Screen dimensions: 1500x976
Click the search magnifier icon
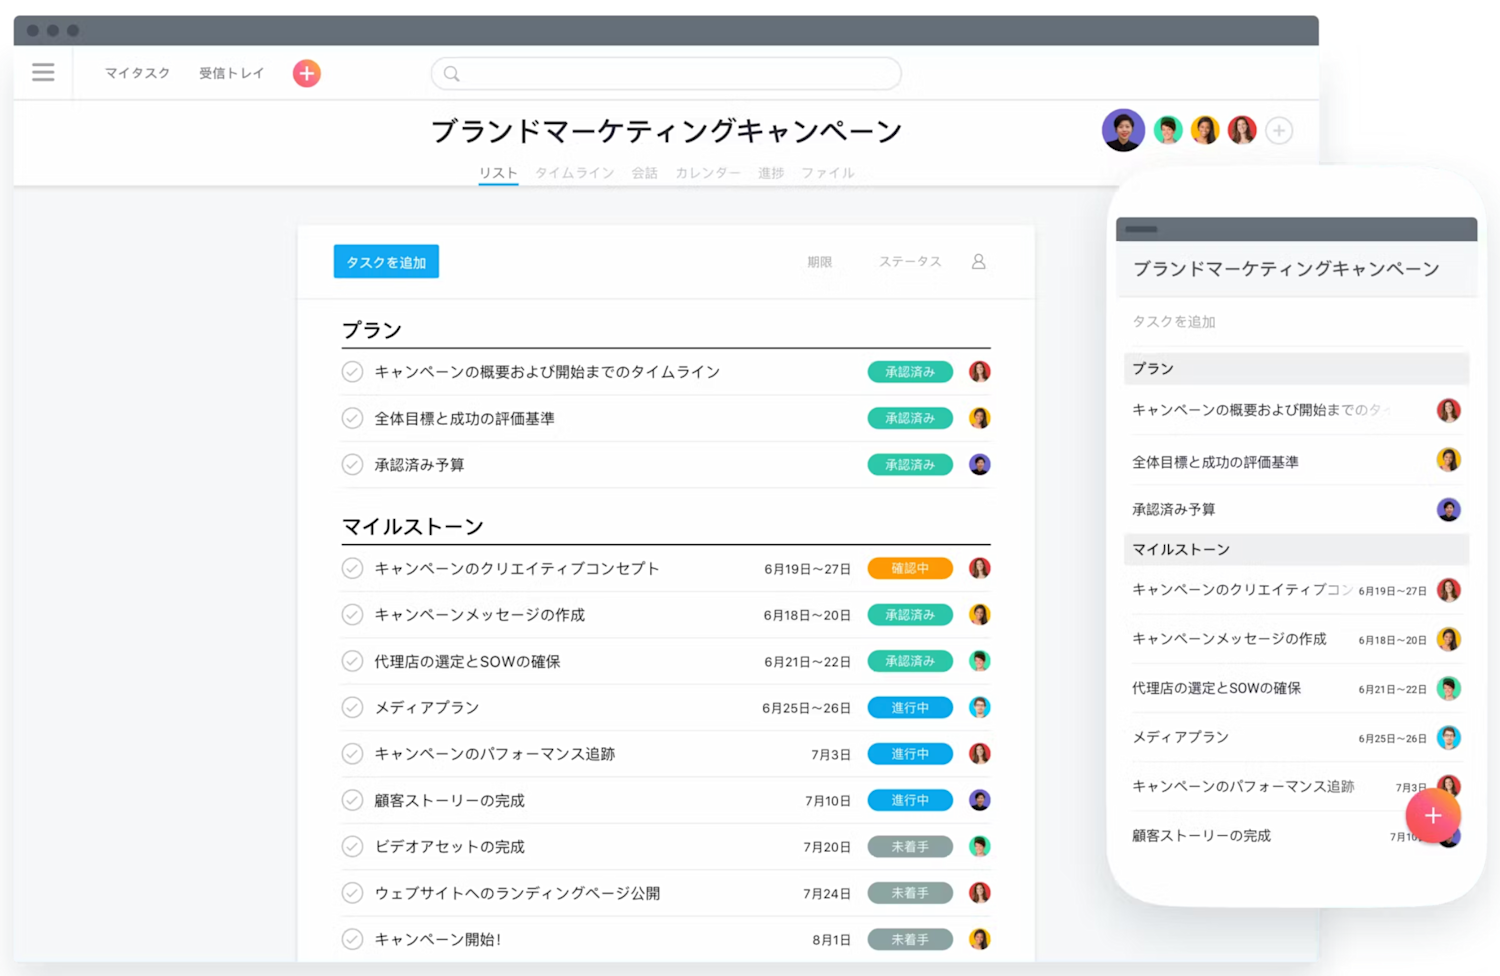(x=451, y=73)
